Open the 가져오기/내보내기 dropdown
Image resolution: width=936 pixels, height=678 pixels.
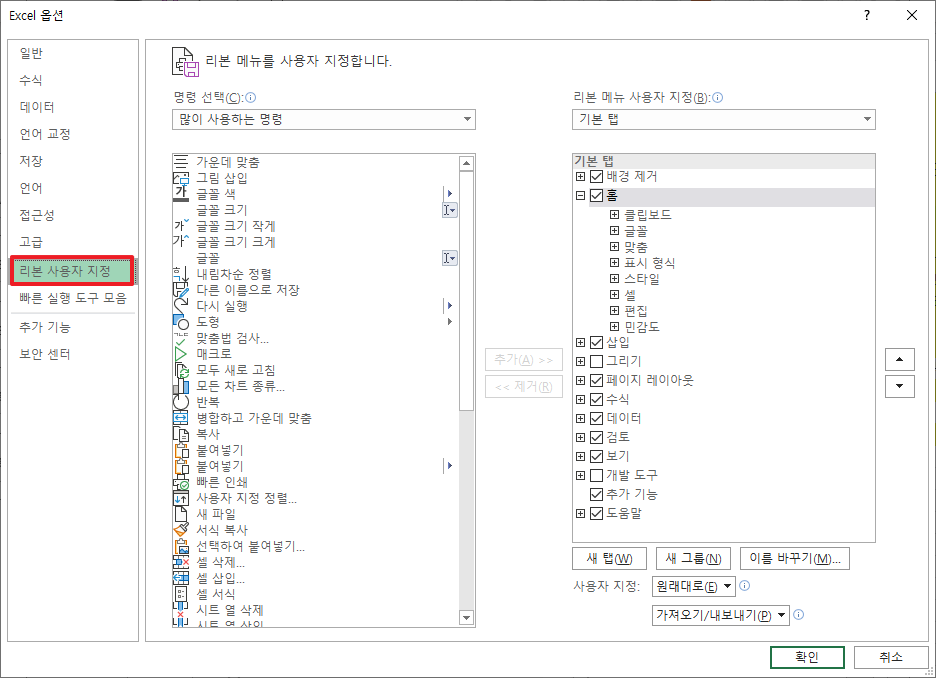(721, 615)
